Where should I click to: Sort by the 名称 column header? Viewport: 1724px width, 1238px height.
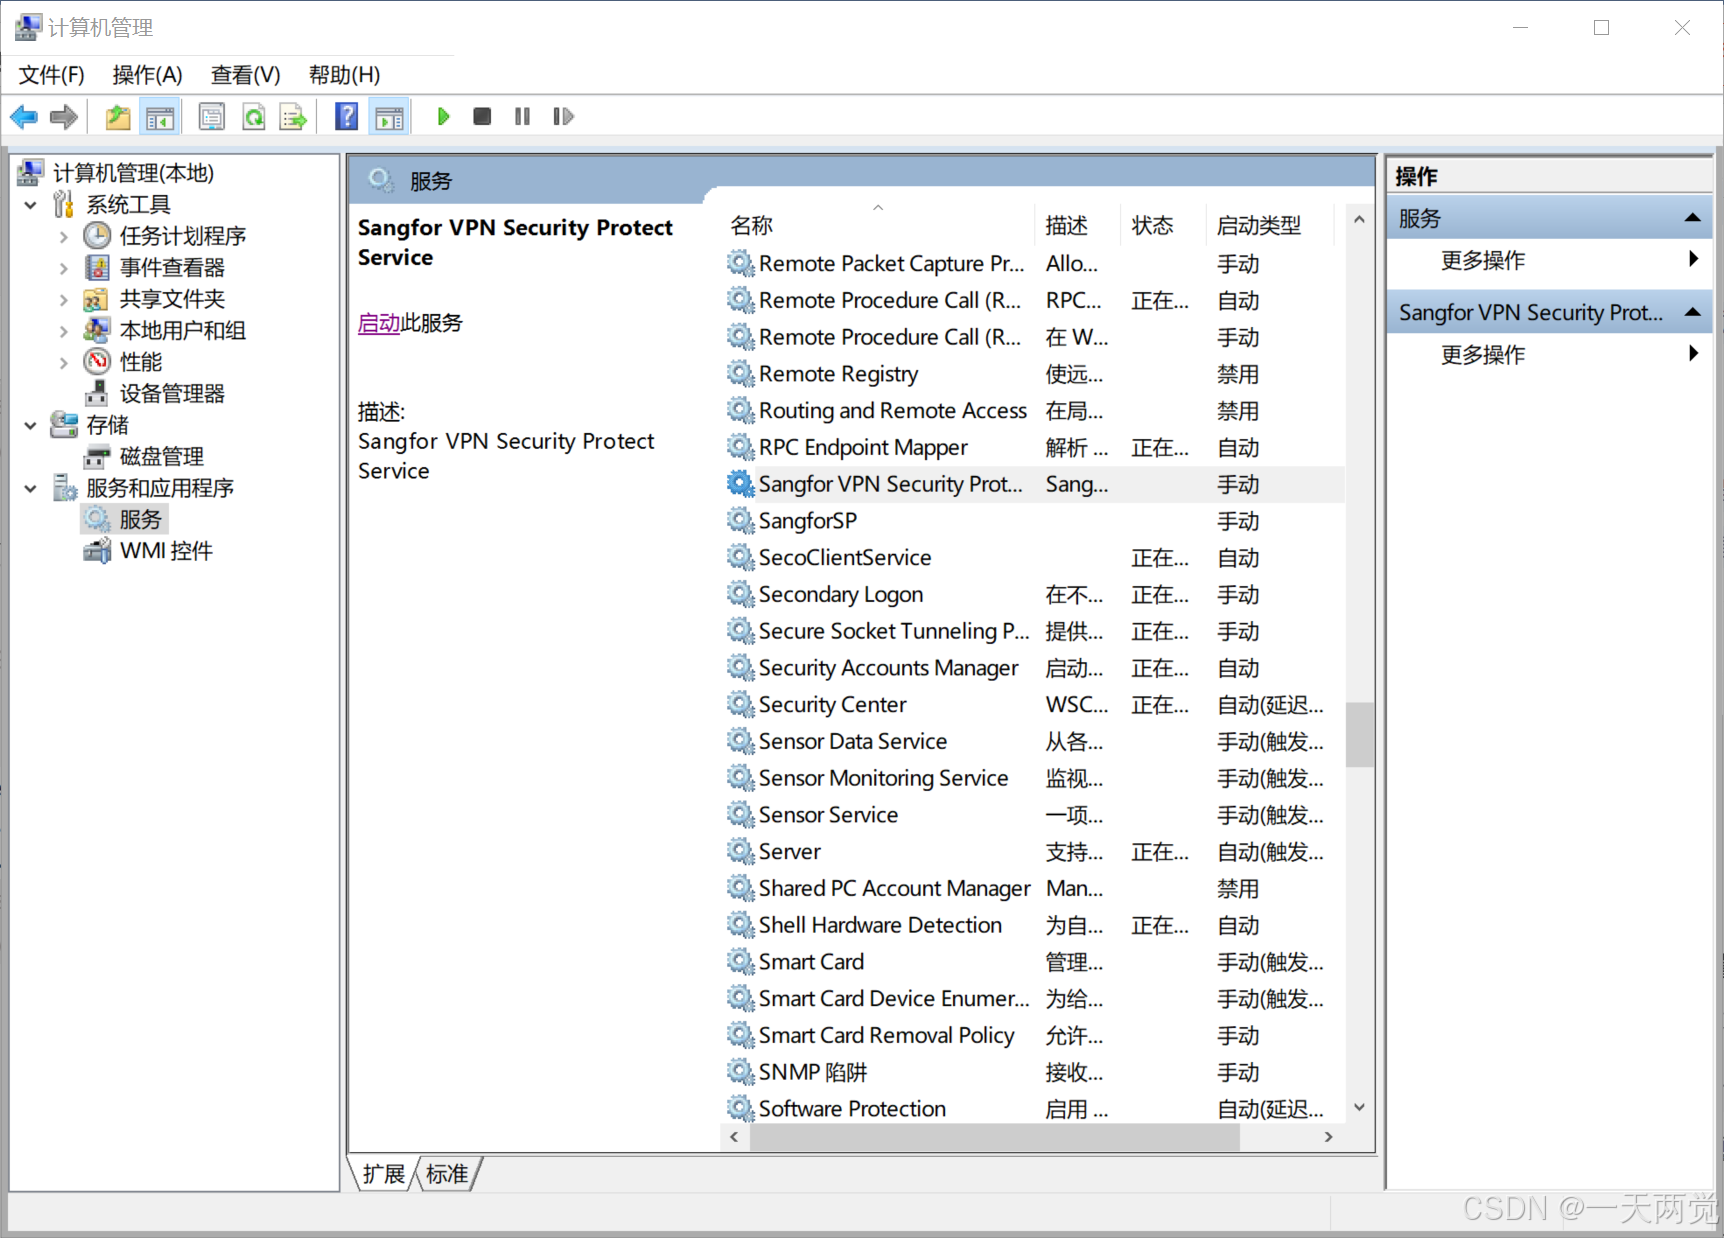(x=878, y=225)
